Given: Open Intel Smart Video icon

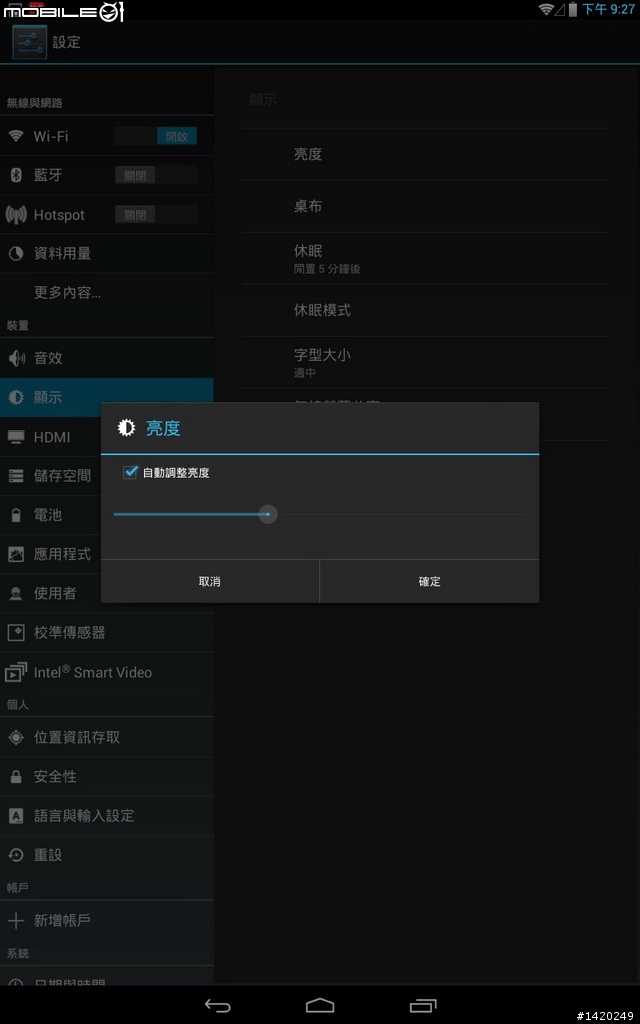Looking at the screenshot, I should coord(16,672).
